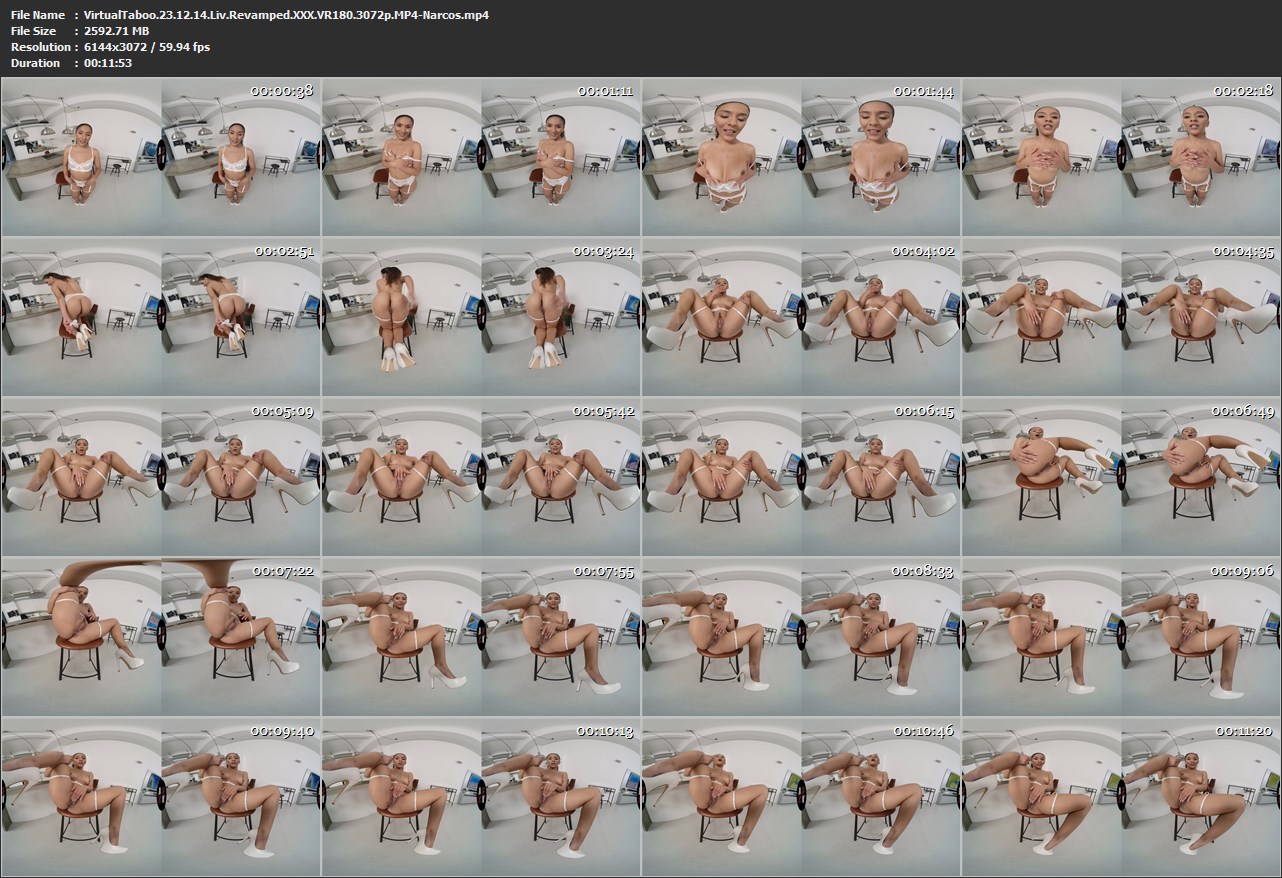This screenshot has width=1282, height=878.
Task: Select the thumbnail stamped 00:01:44
Action: point(801,157)
